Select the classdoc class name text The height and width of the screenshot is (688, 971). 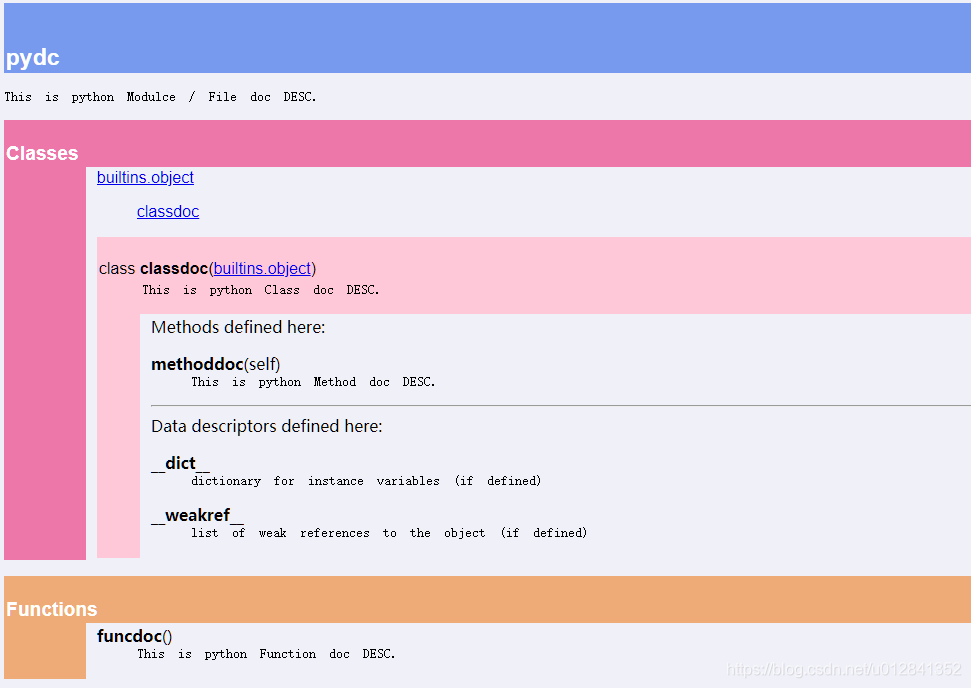[173, 268]
